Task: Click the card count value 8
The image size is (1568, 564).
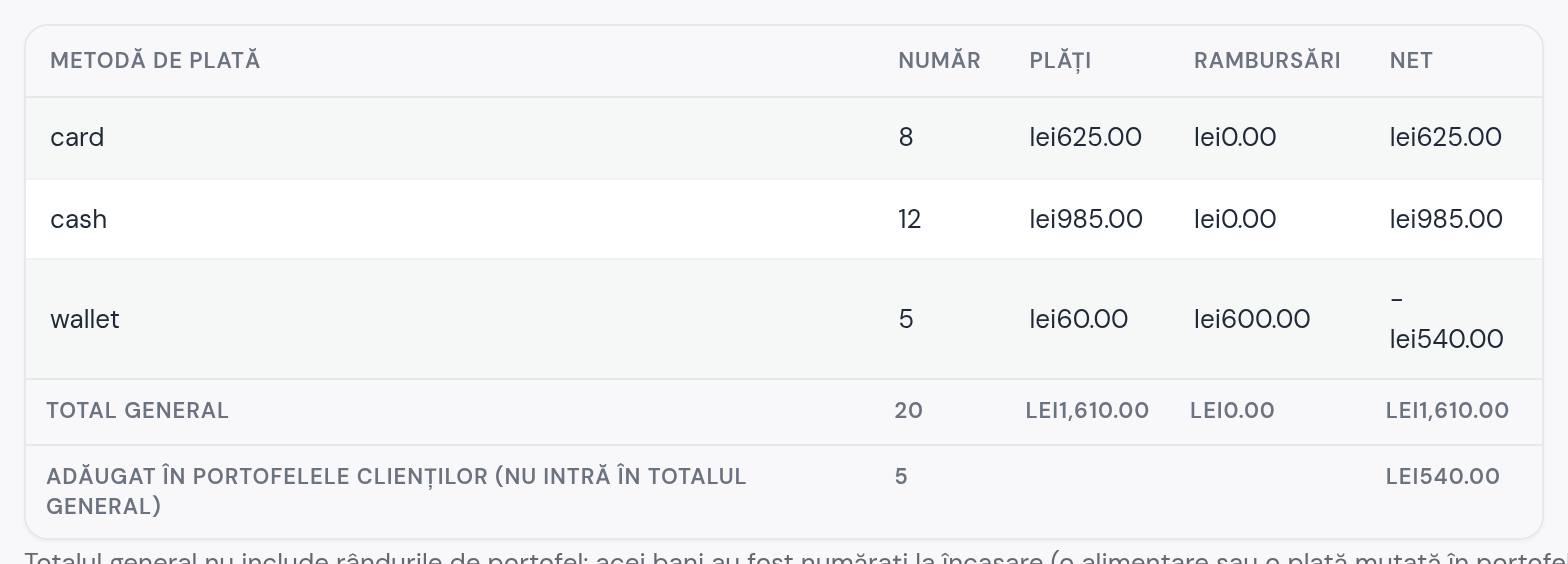Action: click(x=906, y=138)
